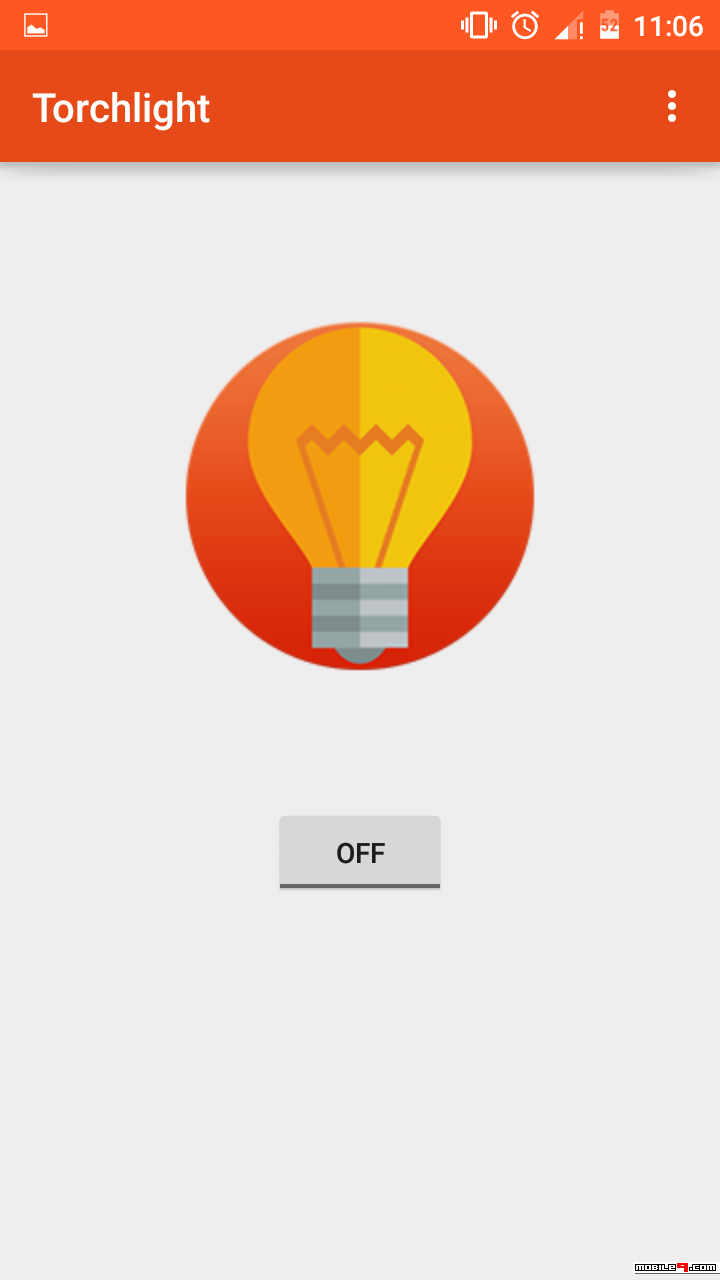
Task: Tap the dark underline of the OFF button
Action: [x=360, y=886]
